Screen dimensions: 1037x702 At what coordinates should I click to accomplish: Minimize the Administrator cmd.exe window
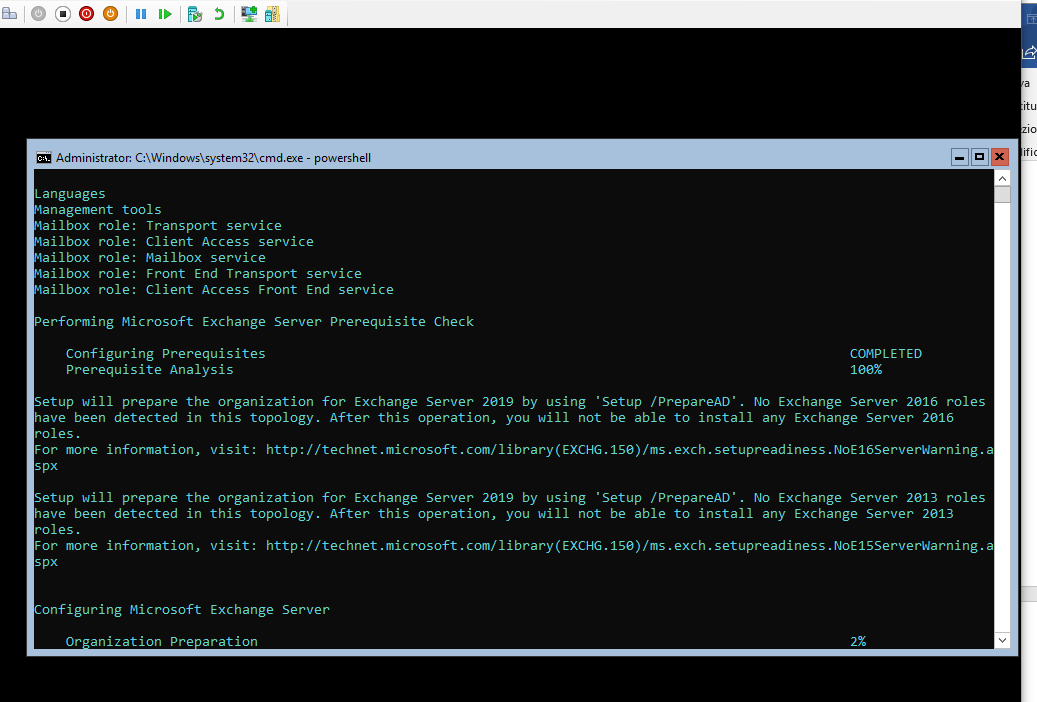click(x=960, y=157)
